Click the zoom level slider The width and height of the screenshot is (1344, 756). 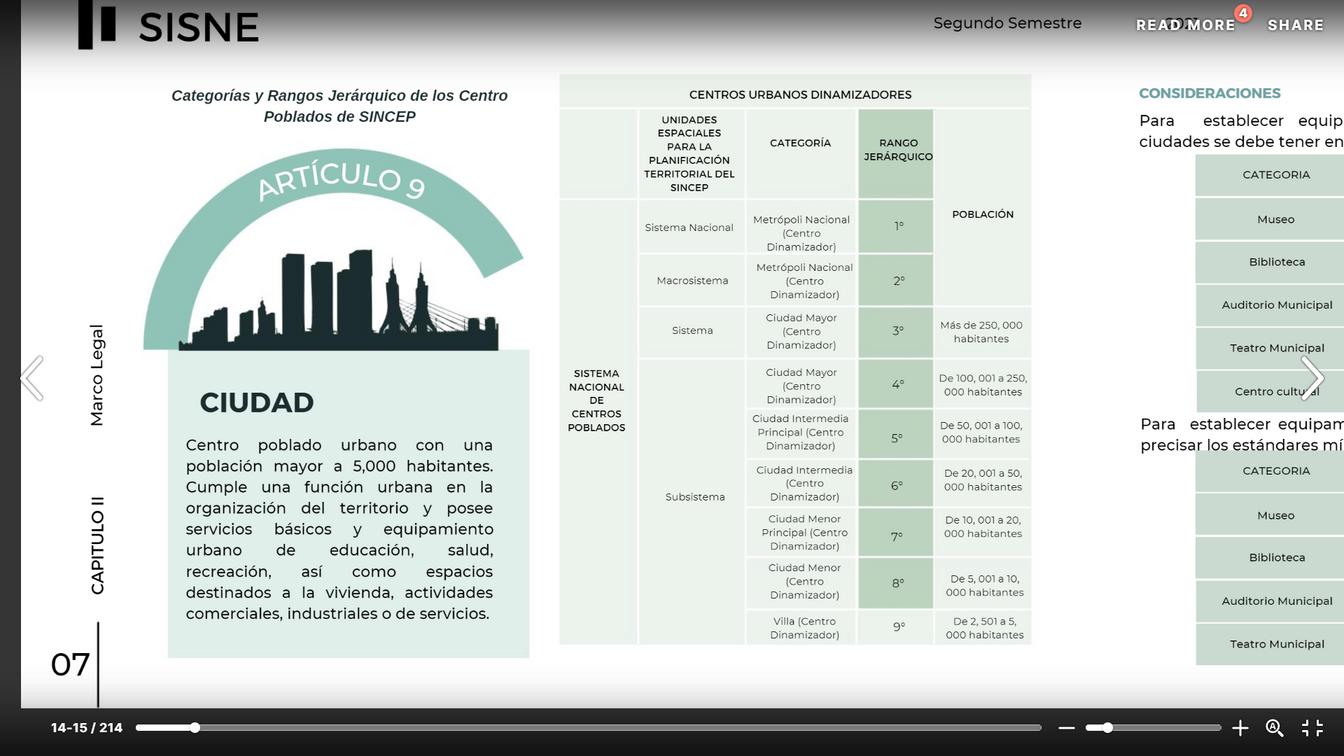[1154, 728]
